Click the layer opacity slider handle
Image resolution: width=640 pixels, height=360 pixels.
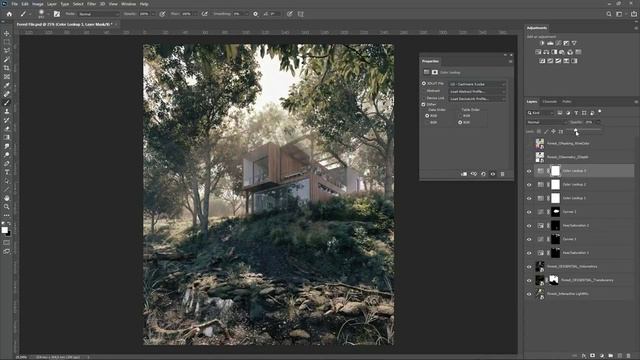tap(576, 131)
